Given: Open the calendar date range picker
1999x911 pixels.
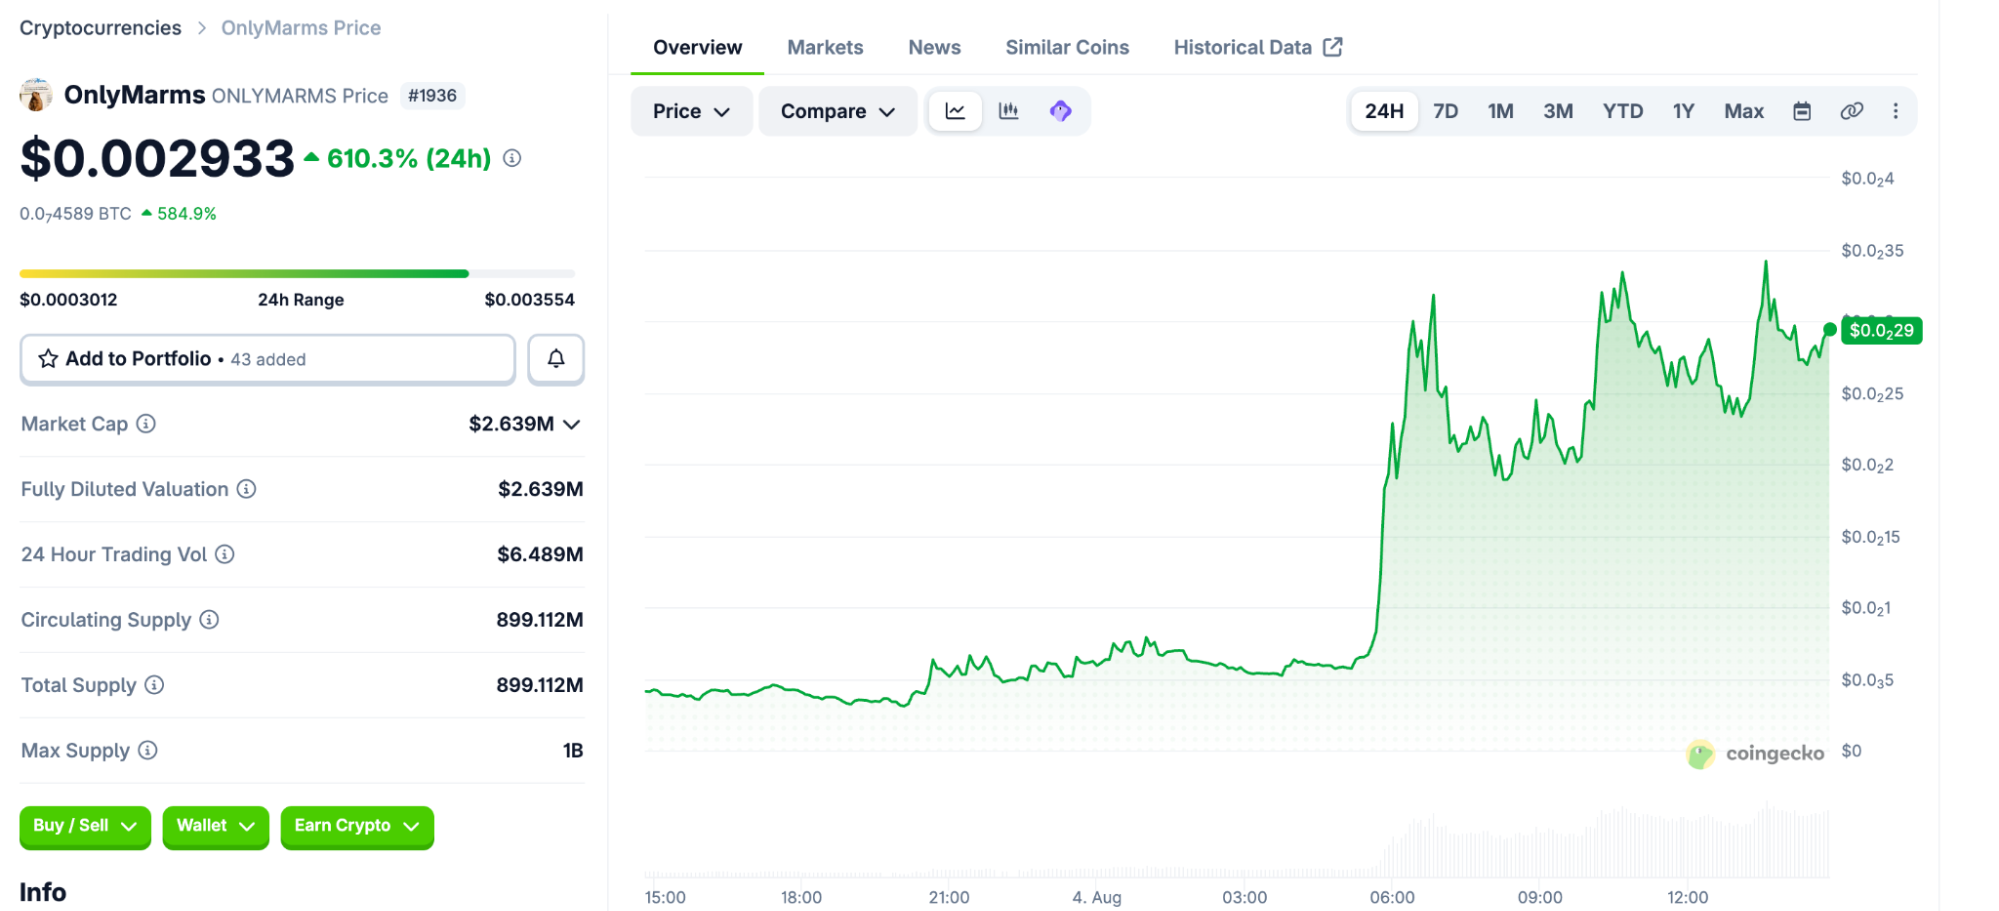Looking at the screenshot, I should pos(1802,111).
